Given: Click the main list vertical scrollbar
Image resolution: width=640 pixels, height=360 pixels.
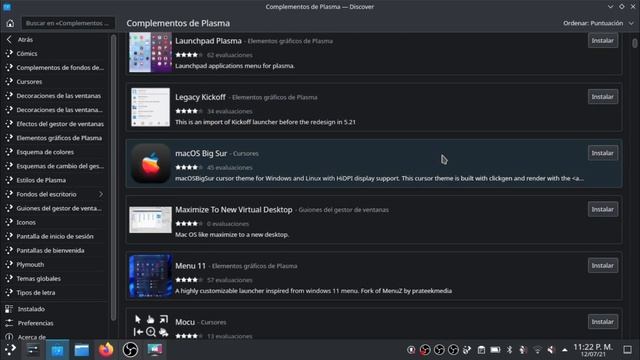Looking at the screenshot, I should coord(634,43).
